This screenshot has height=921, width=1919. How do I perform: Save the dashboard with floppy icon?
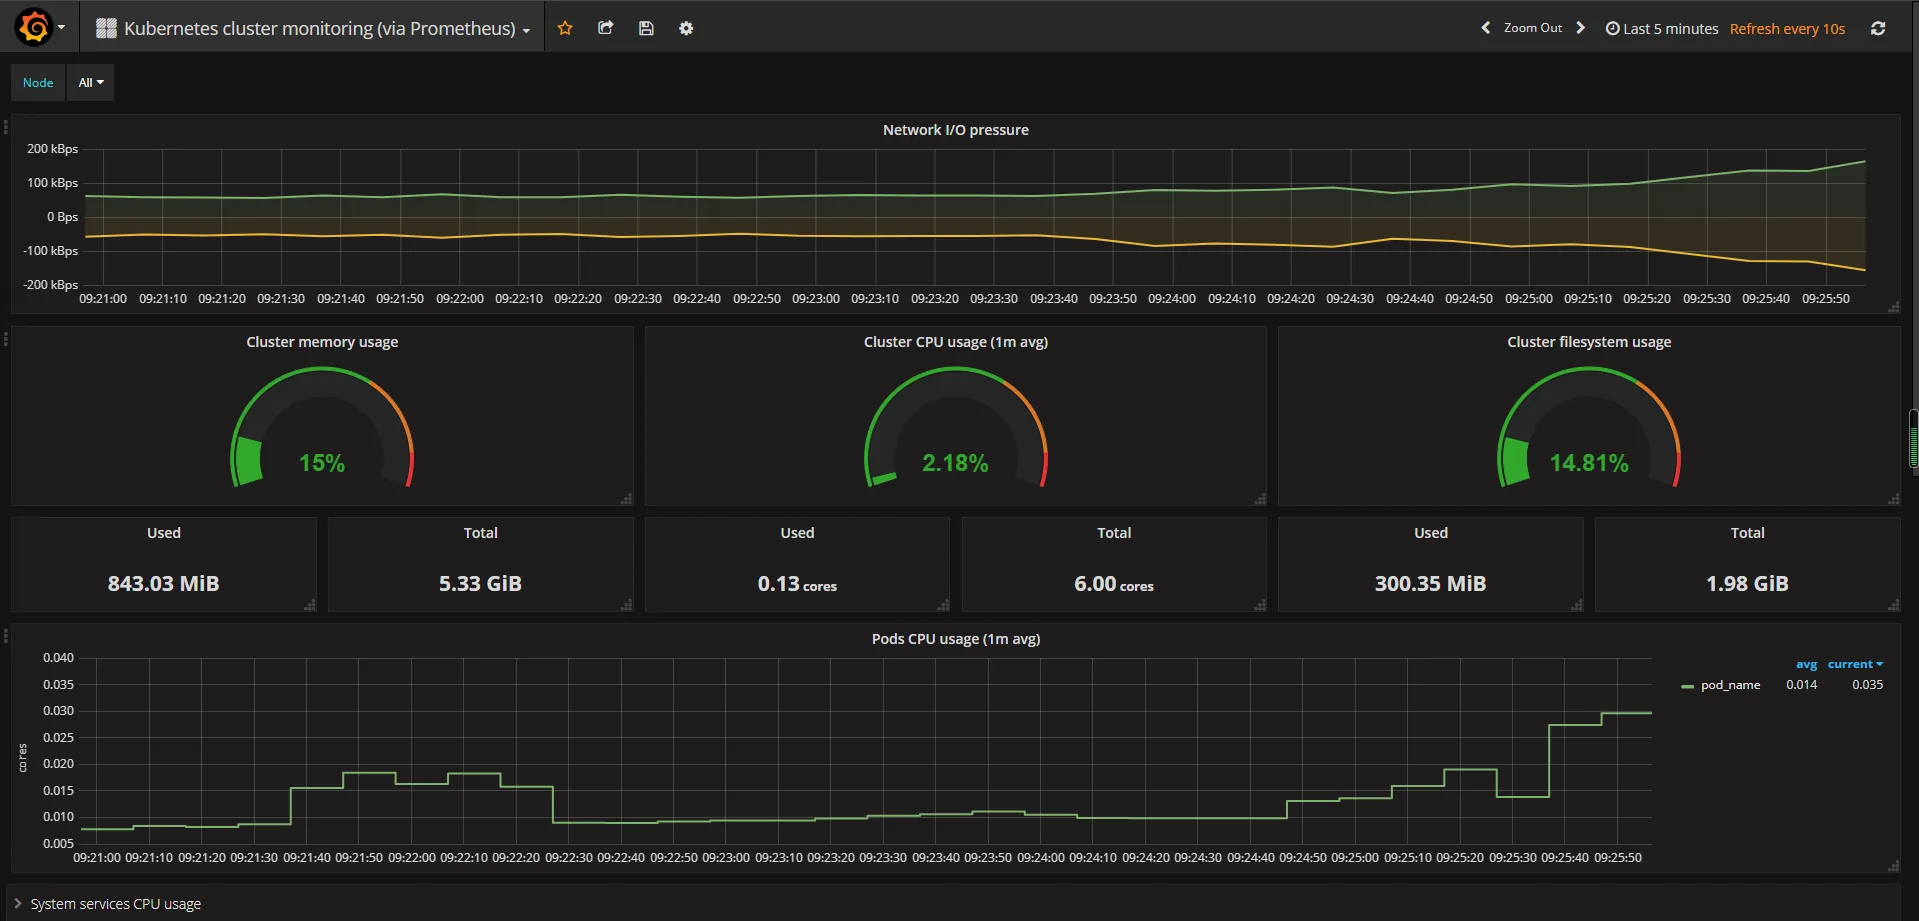click(646, 28)
